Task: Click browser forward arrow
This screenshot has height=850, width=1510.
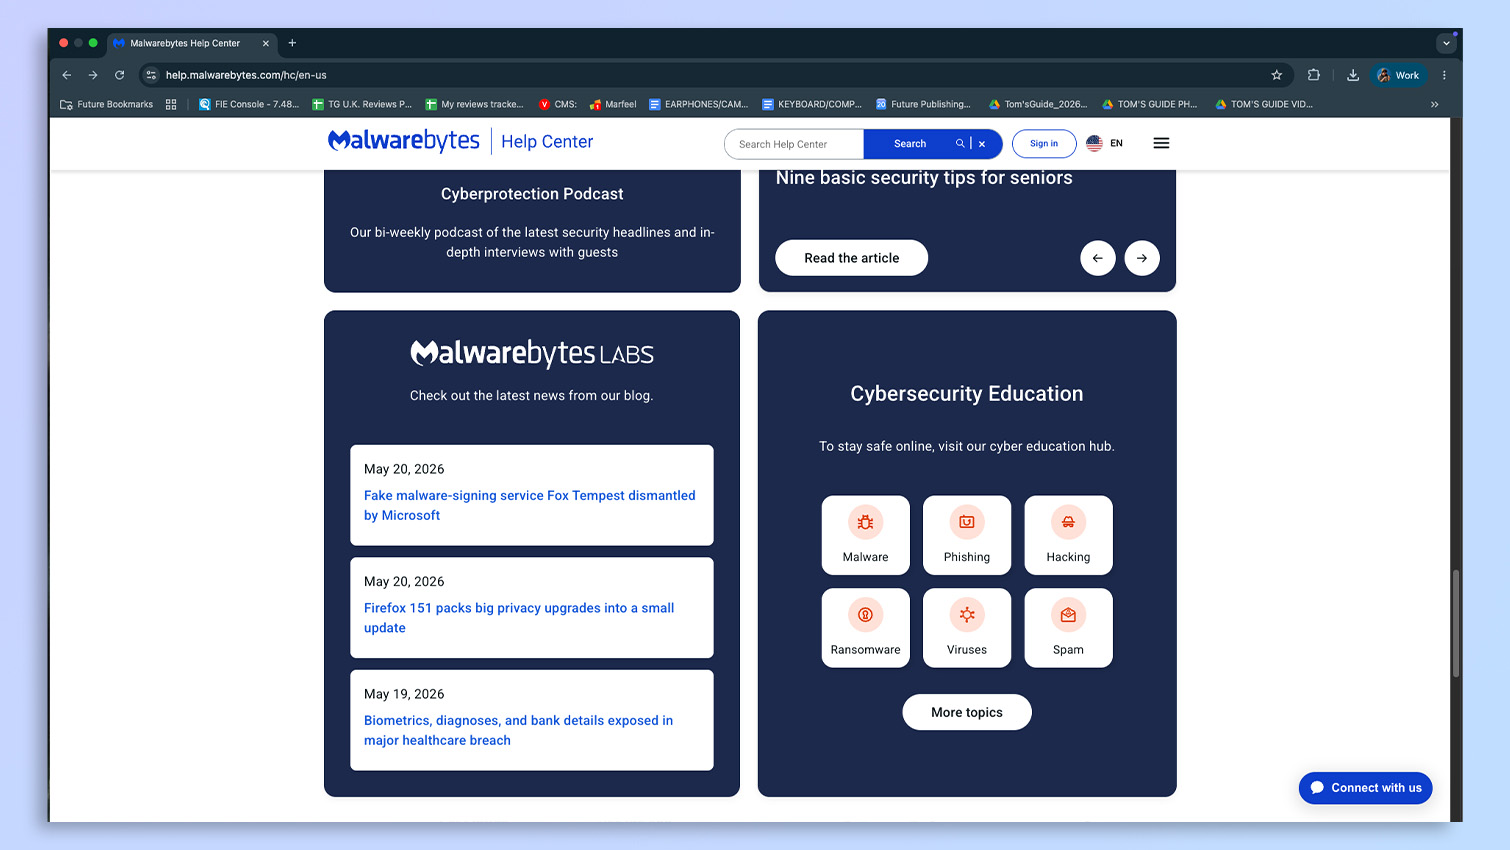Action: point(93,75)
